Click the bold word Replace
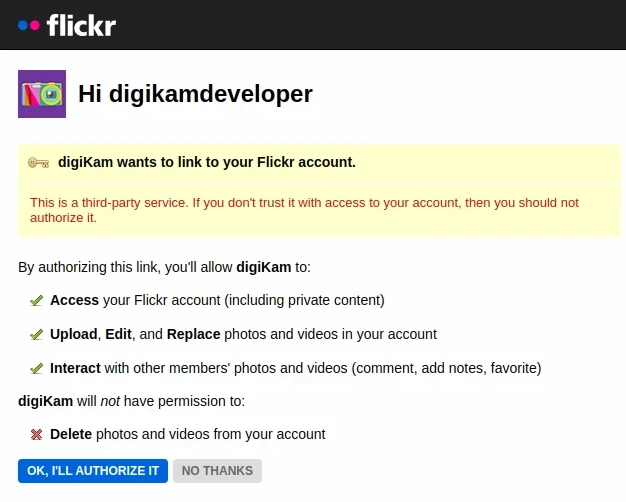Viewport: 626px width, 502px height. point(193,334)
